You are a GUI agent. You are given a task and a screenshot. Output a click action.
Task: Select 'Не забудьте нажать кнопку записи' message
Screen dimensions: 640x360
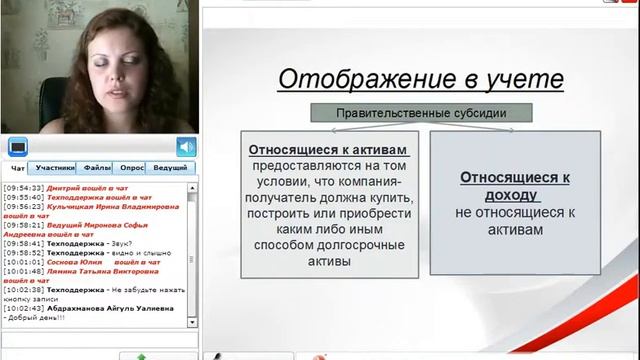[94, 294]
